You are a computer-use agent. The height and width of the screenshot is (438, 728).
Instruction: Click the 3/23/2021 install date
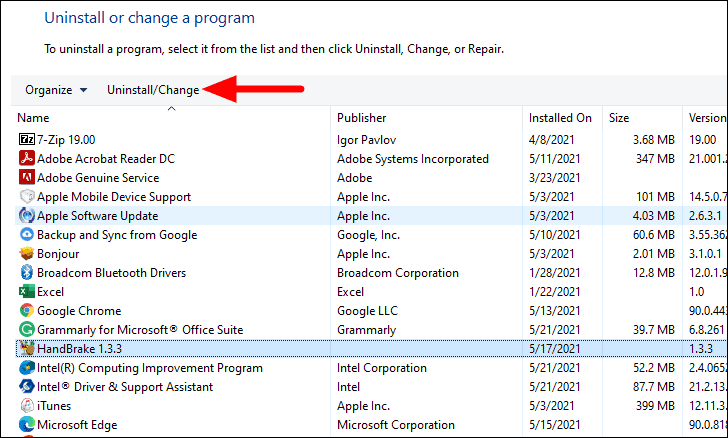point(554,178)
